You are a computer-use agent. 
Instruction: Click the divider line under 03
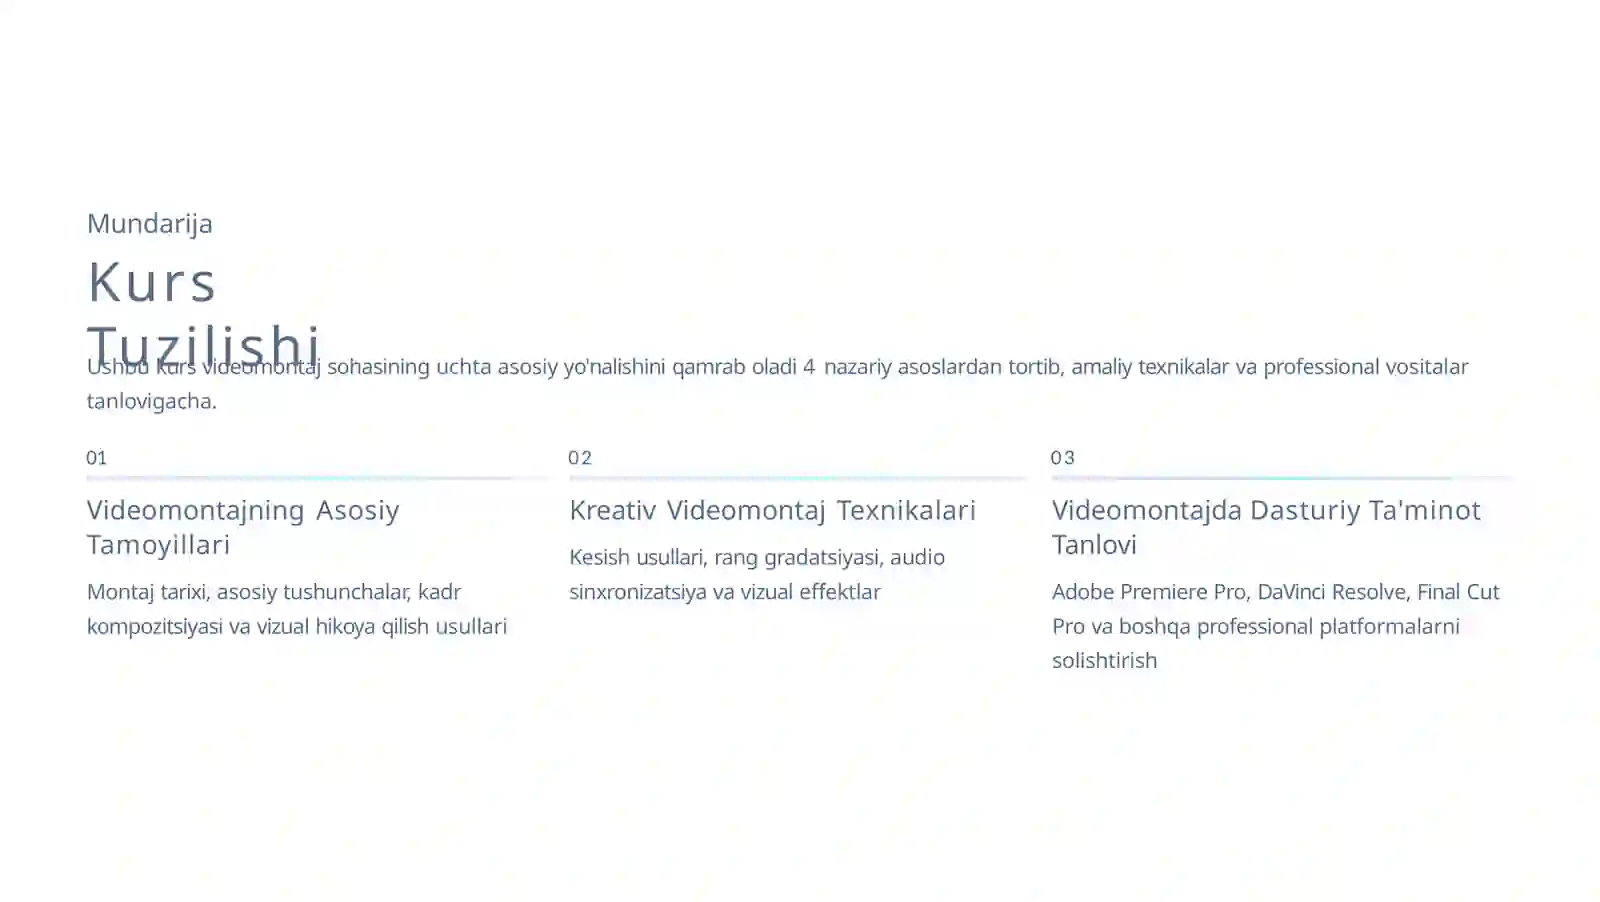click(x=1282, y=478)
